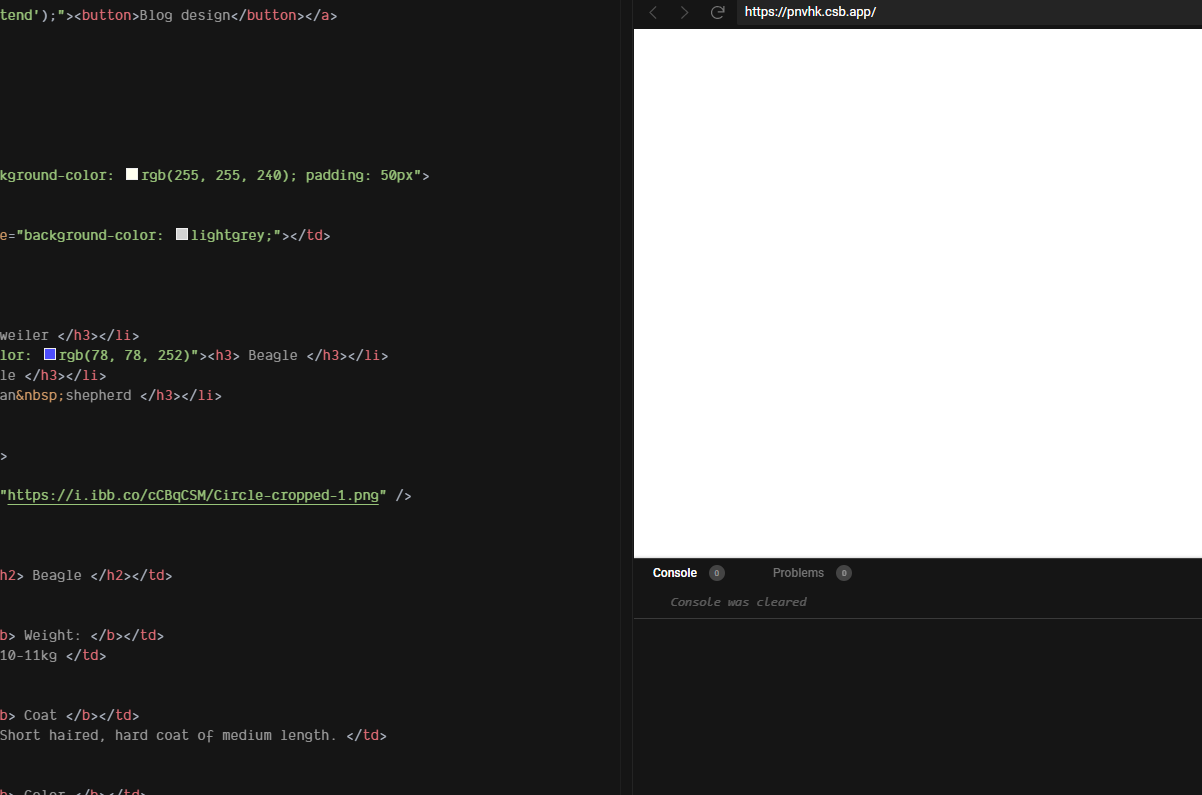Click the forward navigation arrow in preview
The width and height of the screenshot is (1202, 795).
click(x=684, y=13)
